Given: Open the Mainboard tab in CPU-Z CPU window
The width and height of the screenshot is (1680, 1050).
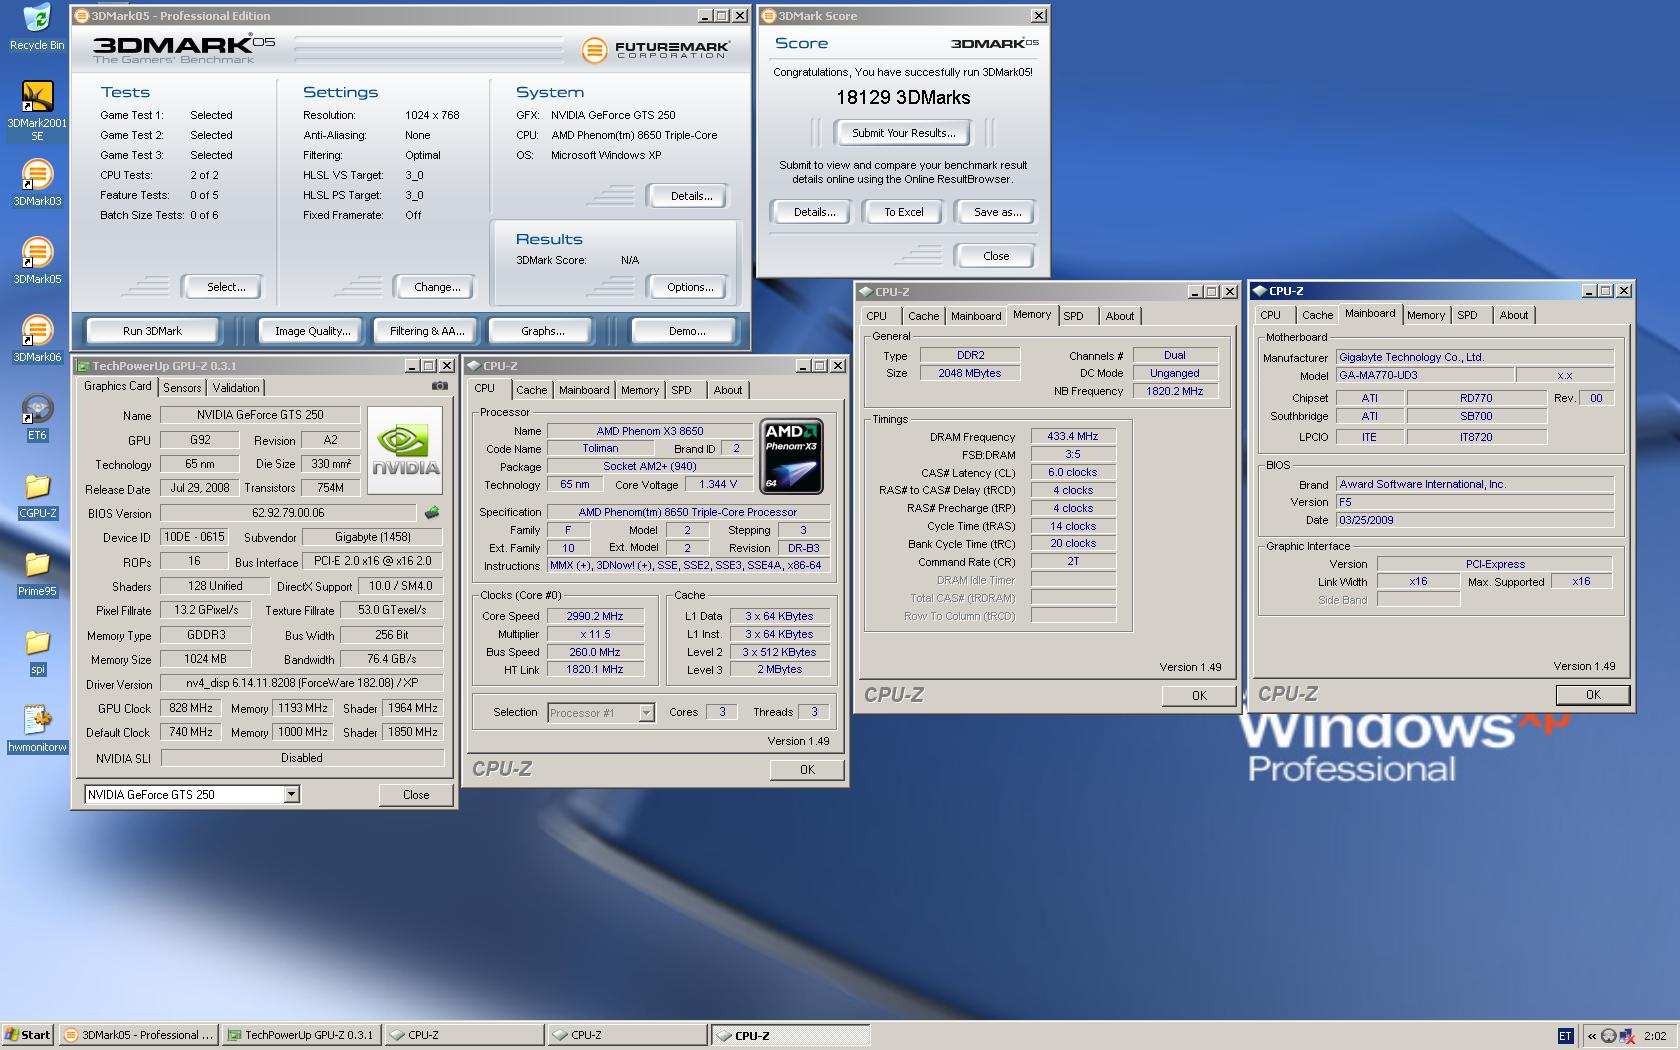Looking at the screenshot, I should point(584,390).
